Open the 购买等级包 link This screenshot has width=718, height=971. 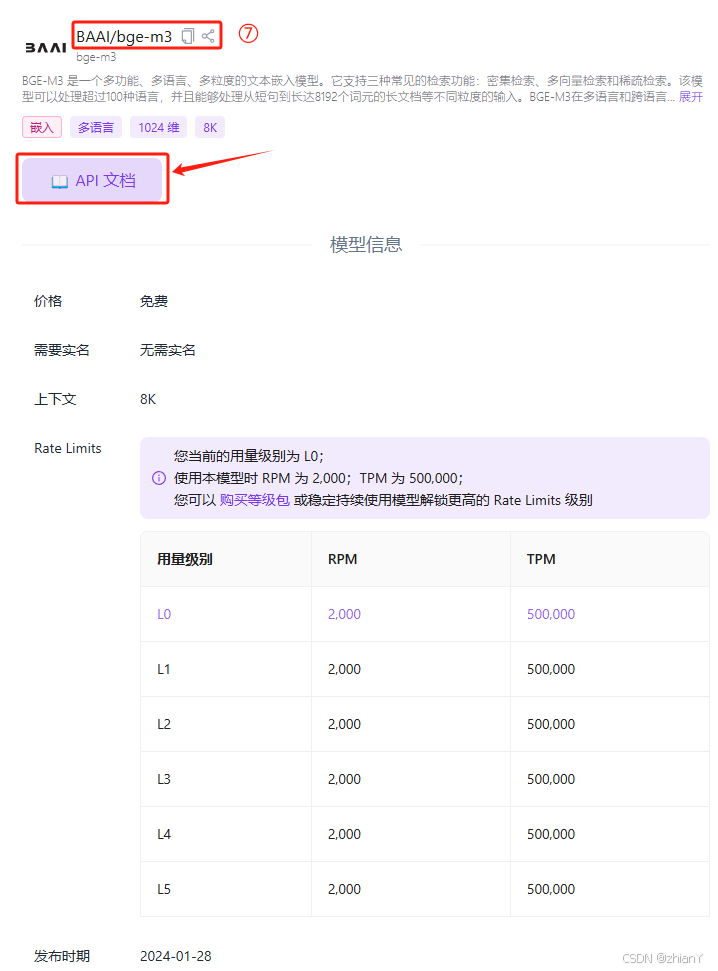[x=255, y=500]
